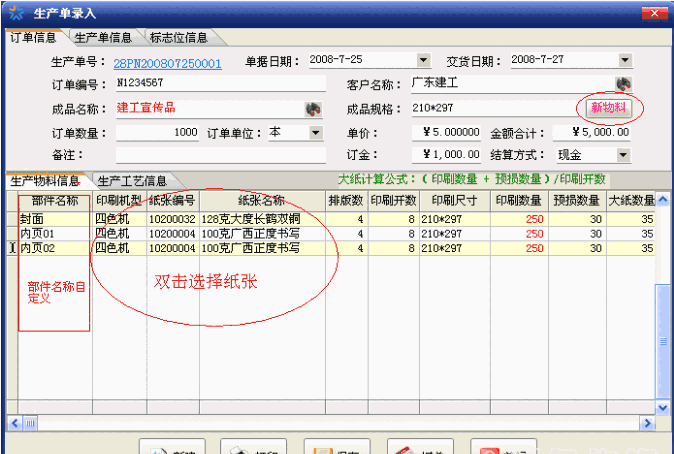Click the empty 备注 remarks field
Screen dimensions: 674x454
(221, 155)
